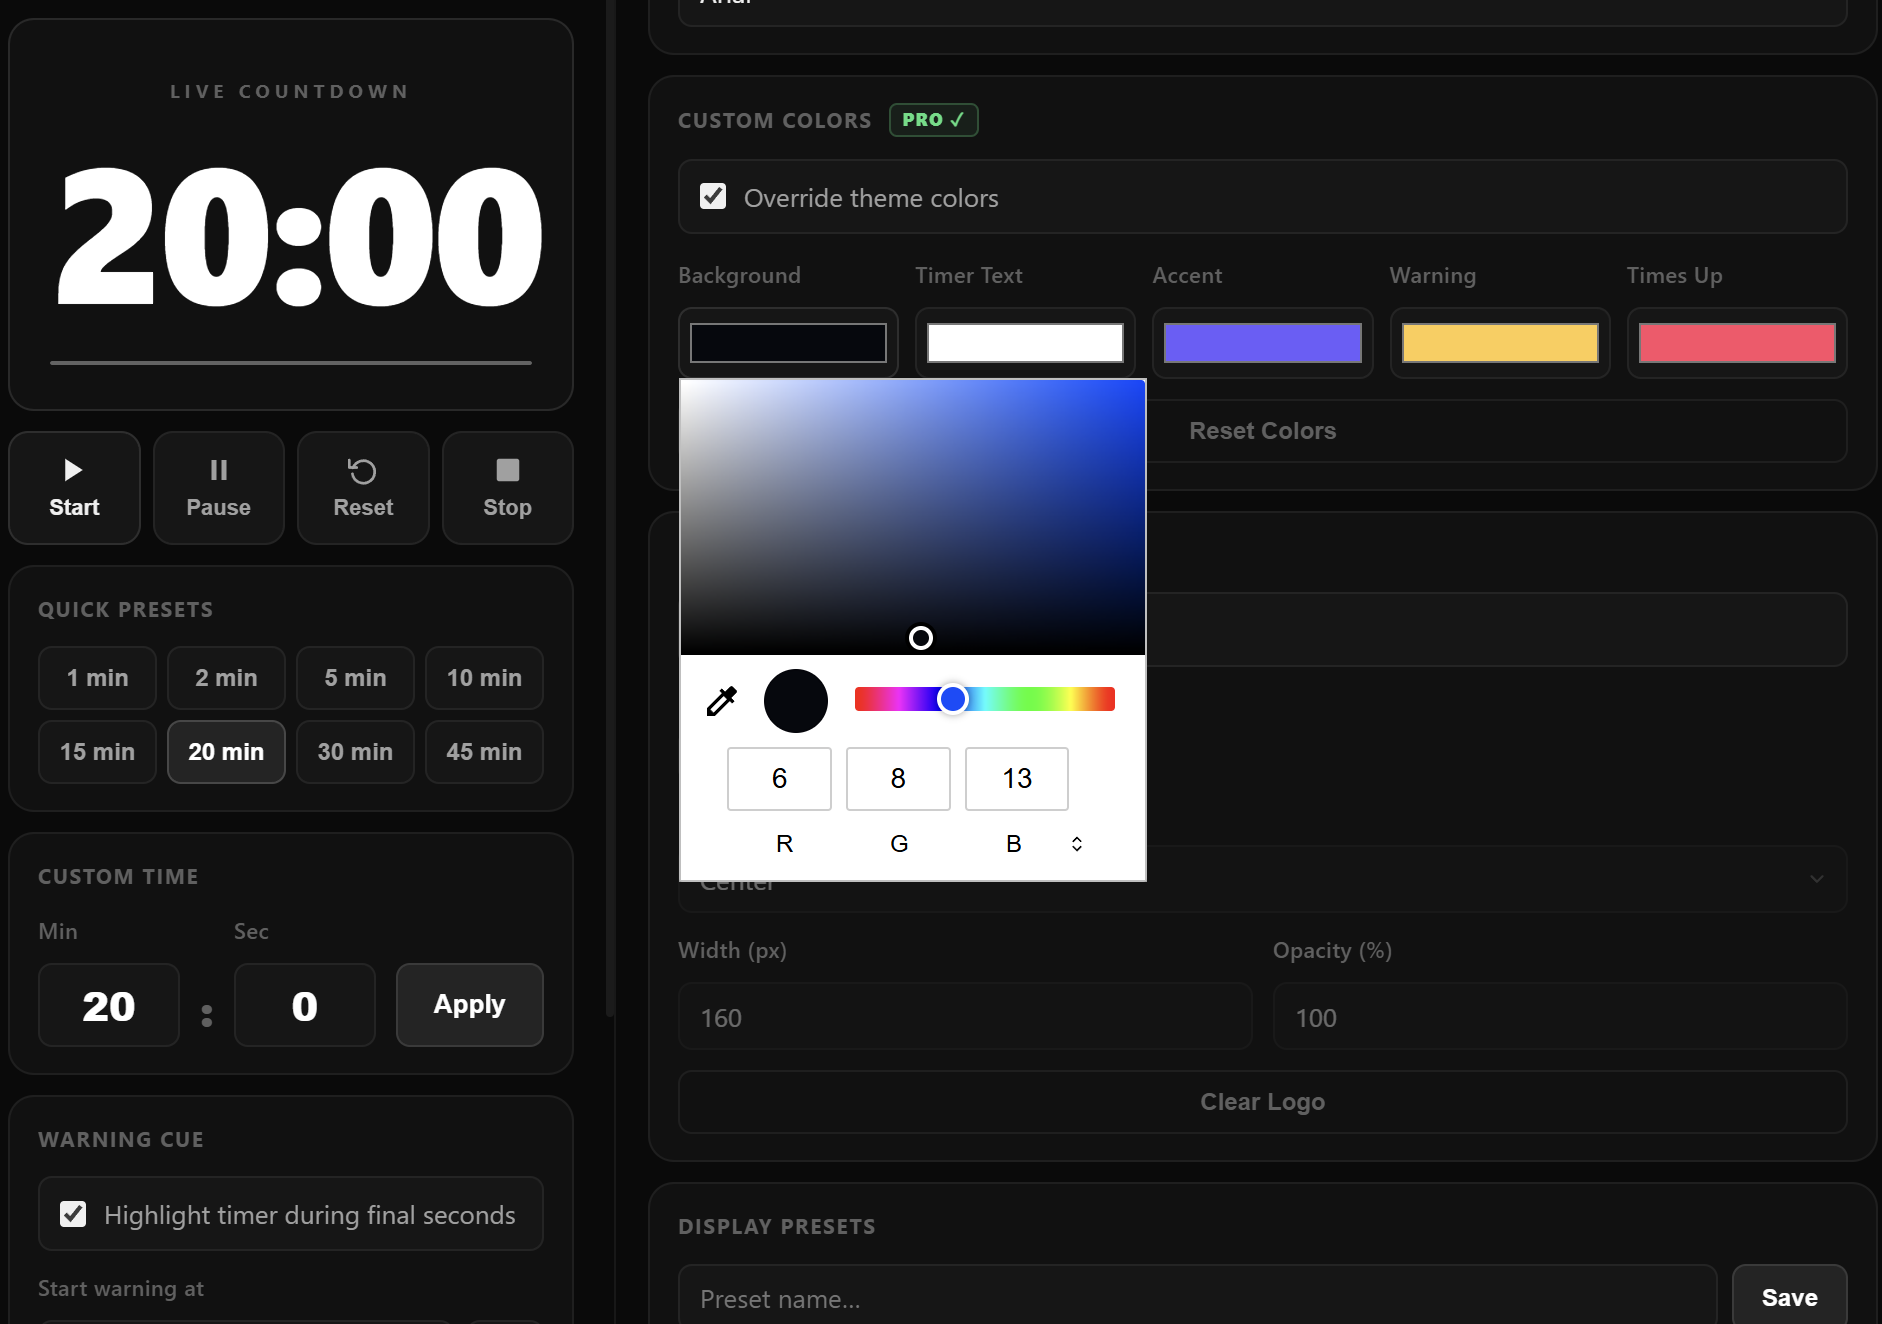Viewport: 1882px width, 1324px height.
Task: Pause the timer using the pause icon
Action: (x=218, y=487)
